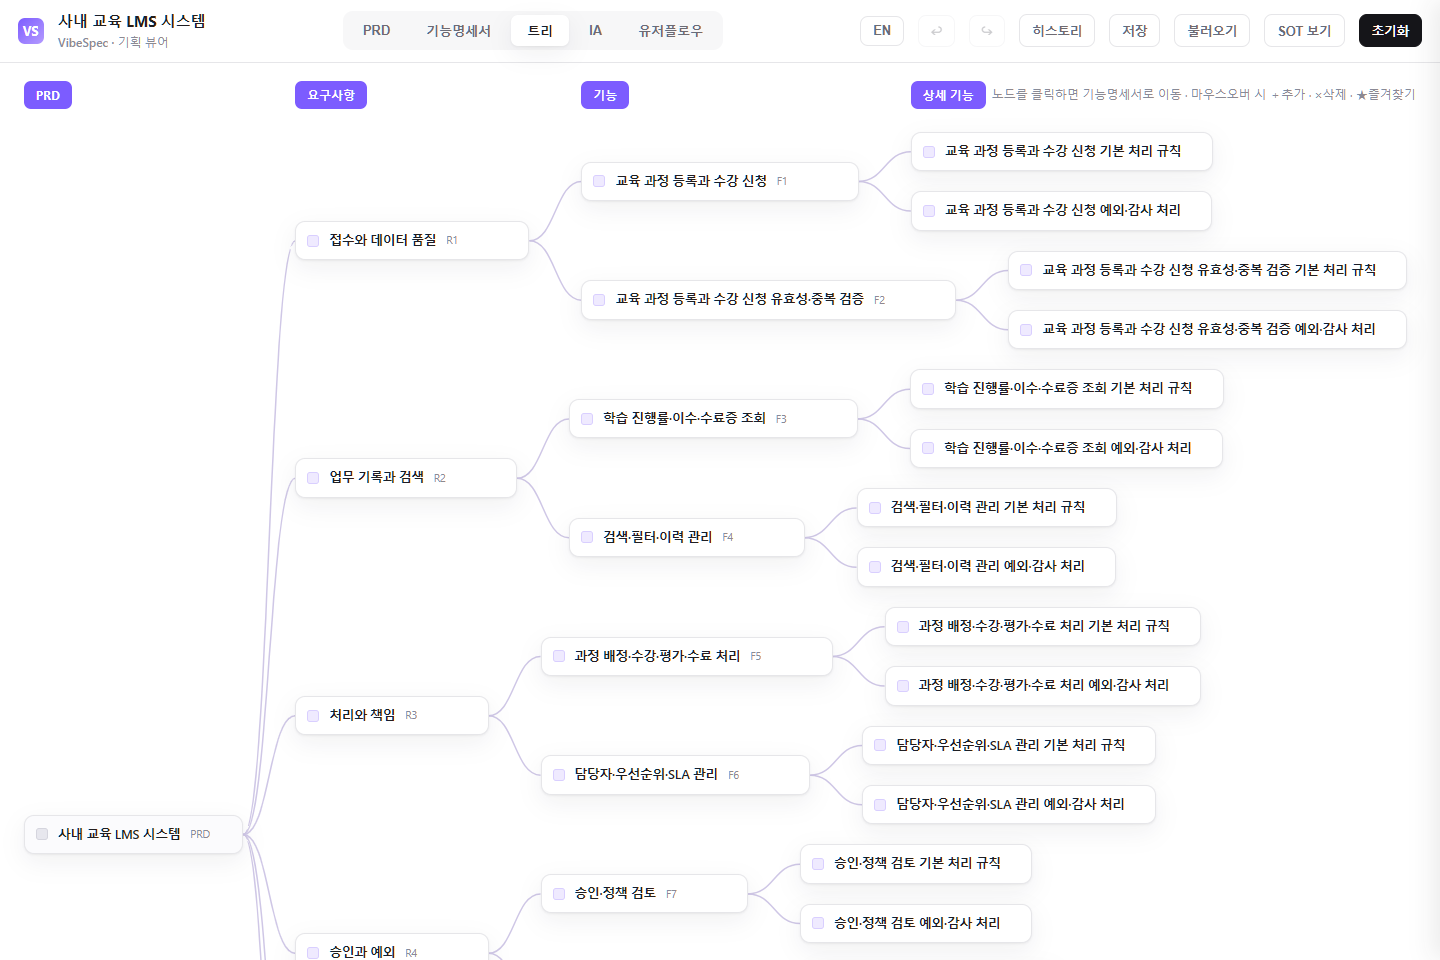Image resolution: width=1440 pixels, height=960 pixels.
Task: Click the black 초기화 button
Action: (1390, 31)
